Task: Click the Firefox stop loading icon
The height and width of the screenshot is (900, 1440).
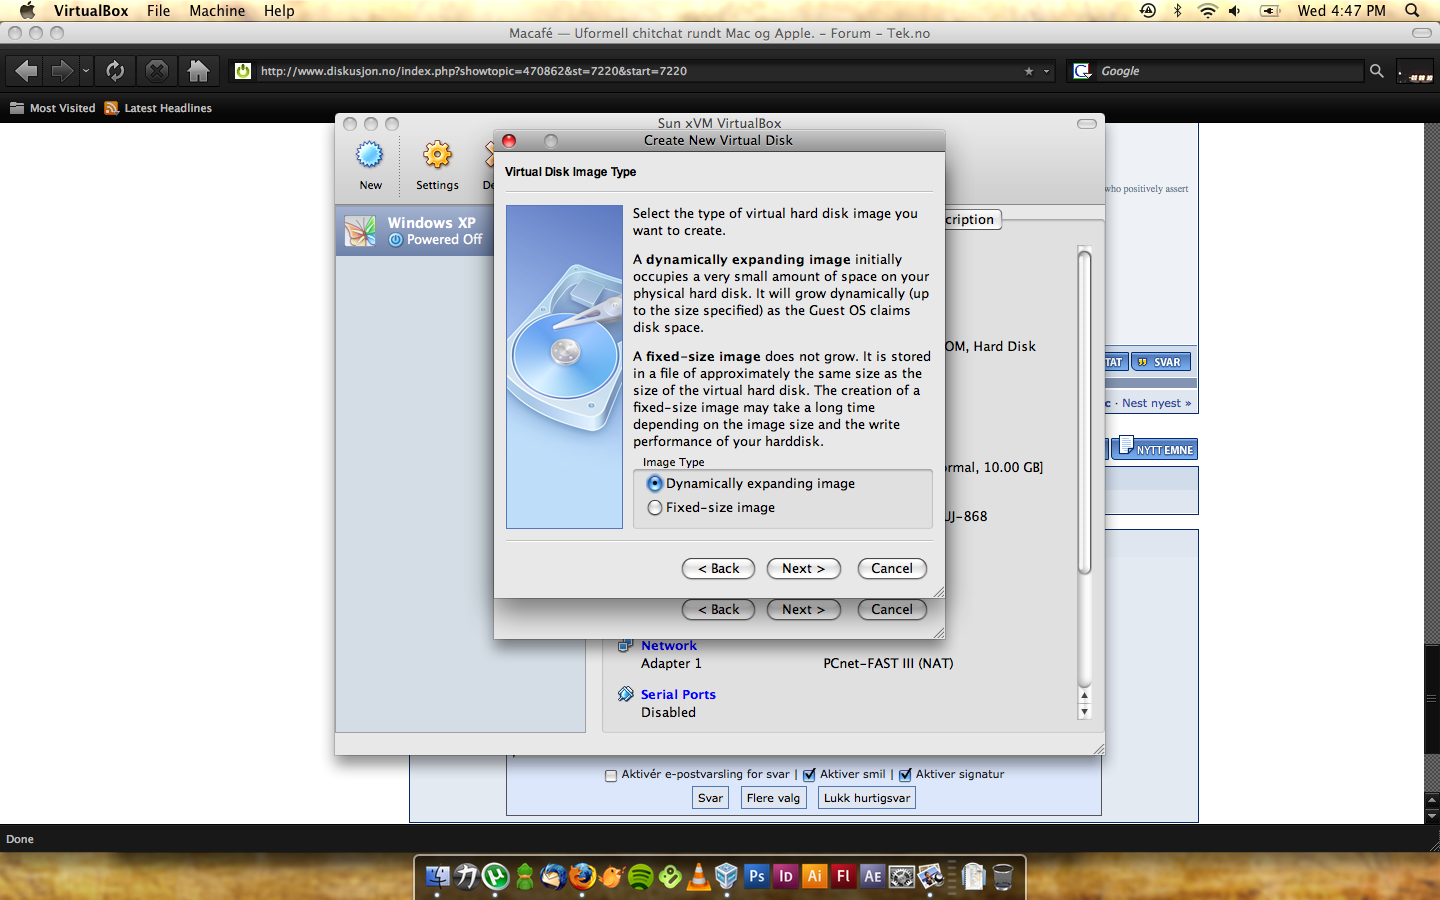Action: [x=156, y=71]
